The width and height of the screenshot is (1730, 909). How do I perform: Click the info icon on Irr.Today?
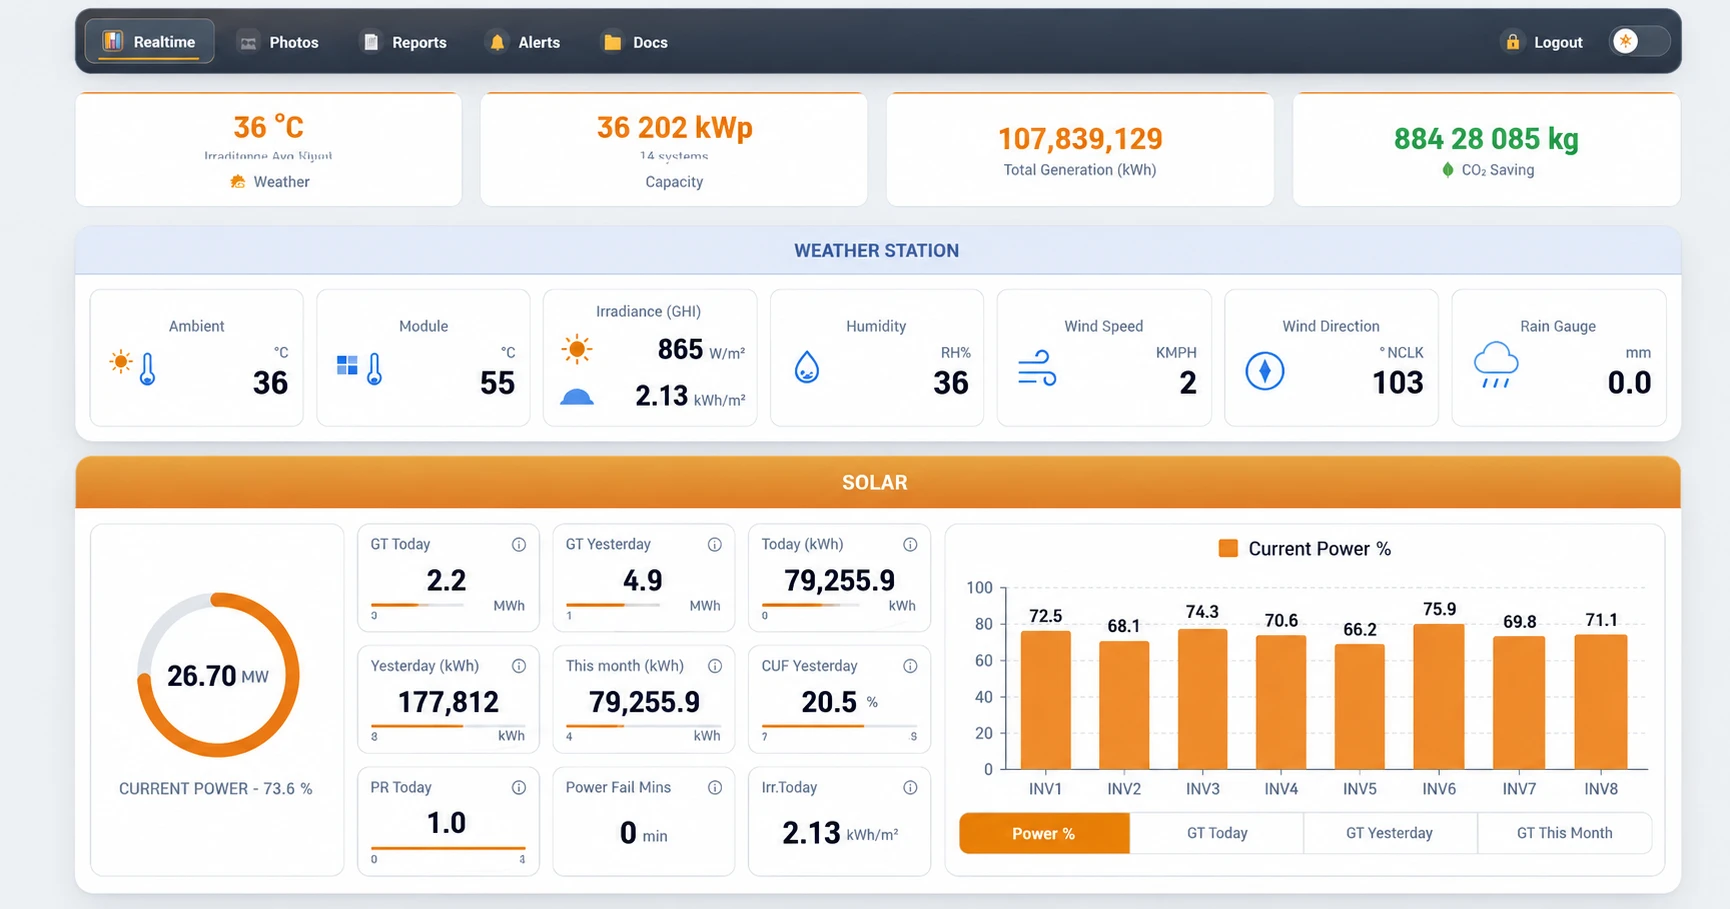click(x=910, y=788)
